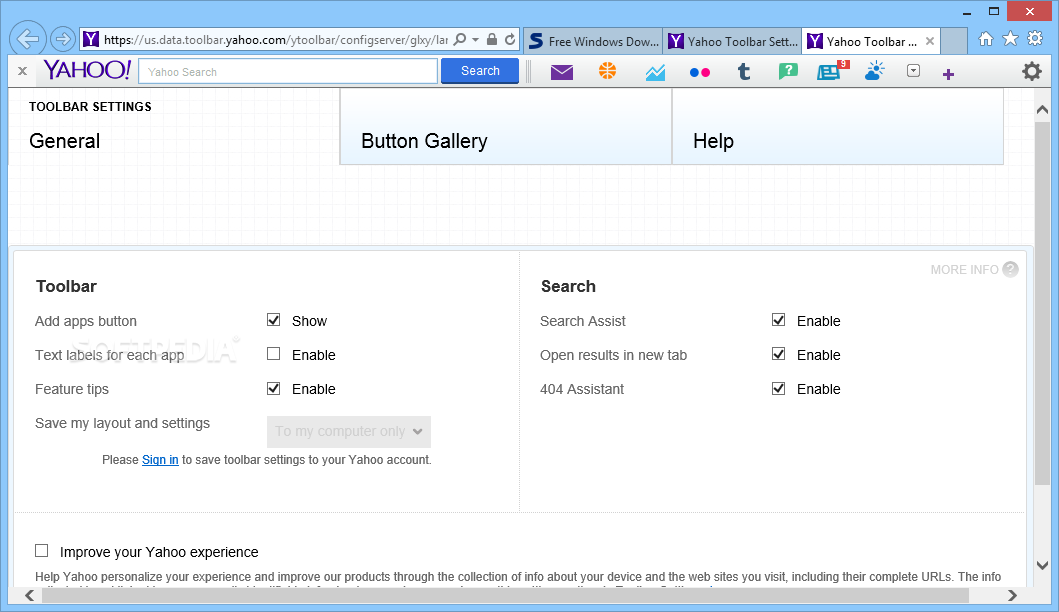Viewport: 1059px width, 612px height.
Task: Click the Weather toolbar icon
Action: (x=875, y=71)
